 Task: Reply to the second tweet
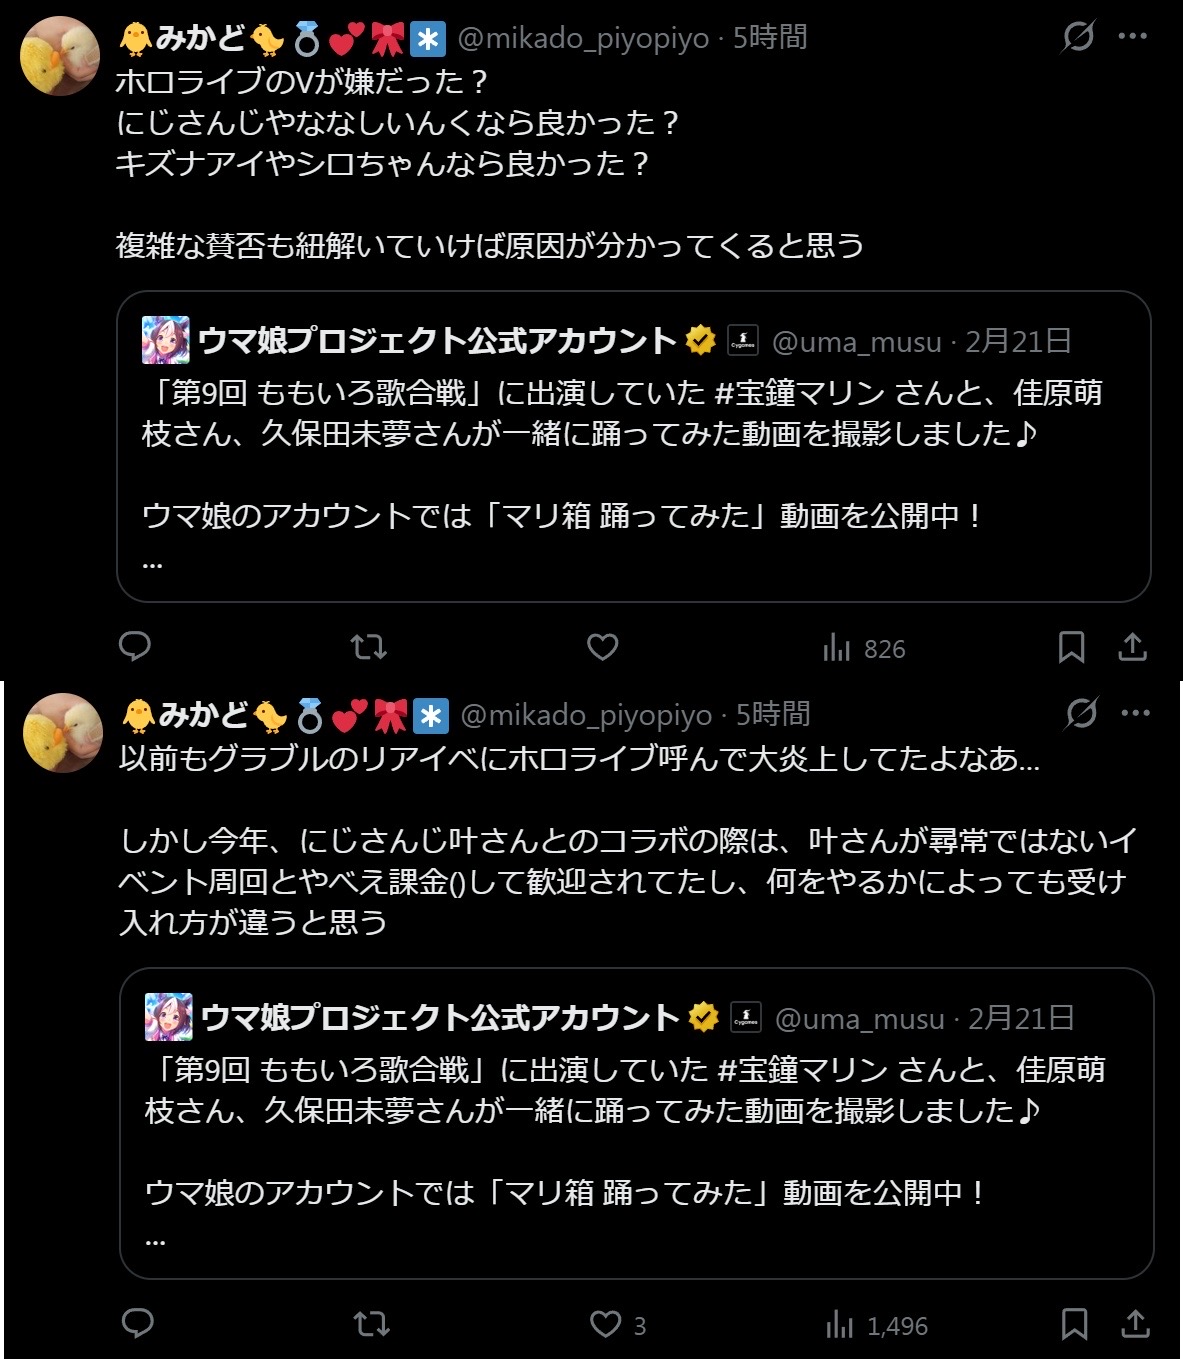tap(138, 1324)
